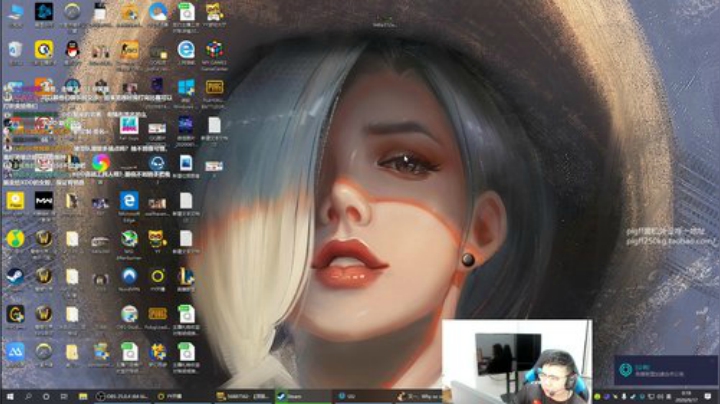Launch QQ Music green-yellow icon
Viewport: 720px width, 404px height.
16,239
